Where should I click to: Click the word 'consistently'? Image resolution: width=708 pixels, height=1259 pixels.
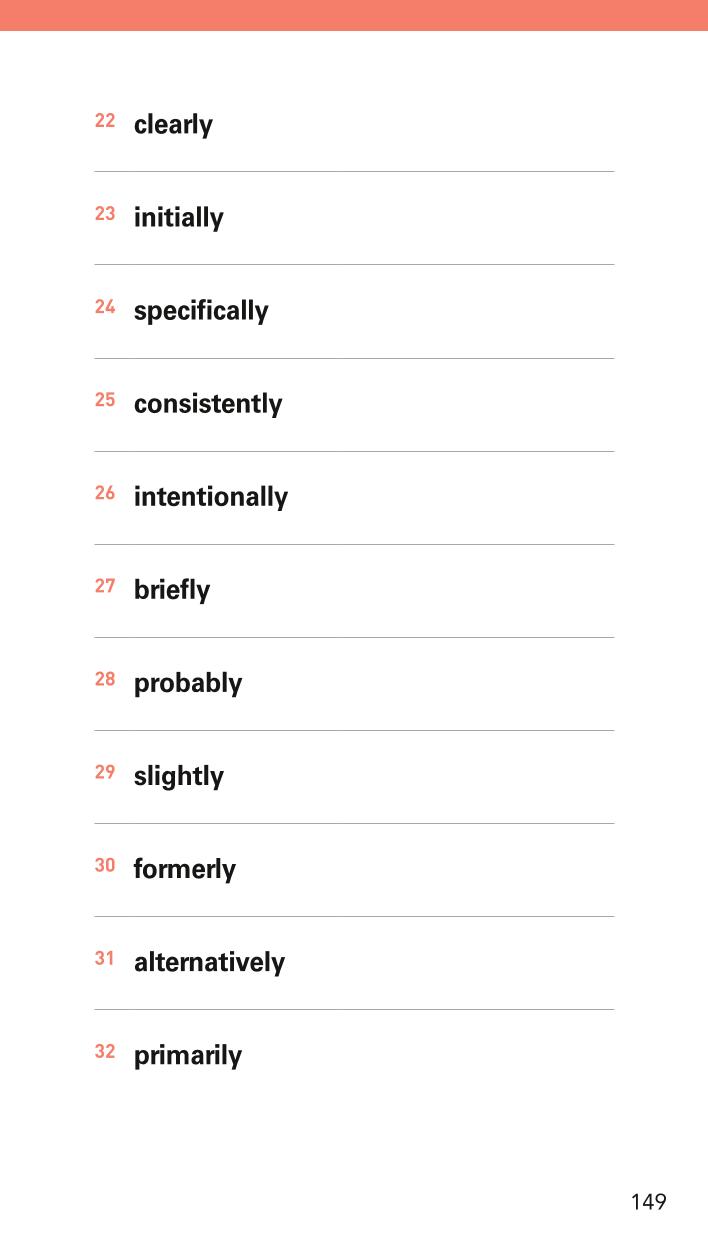click(x=208, y=404)
